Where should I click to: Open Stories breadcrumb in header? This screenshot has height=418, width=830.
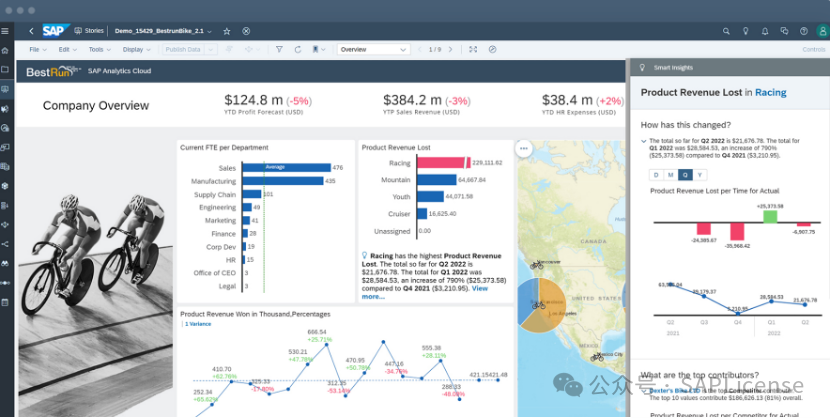coord(89,31)
